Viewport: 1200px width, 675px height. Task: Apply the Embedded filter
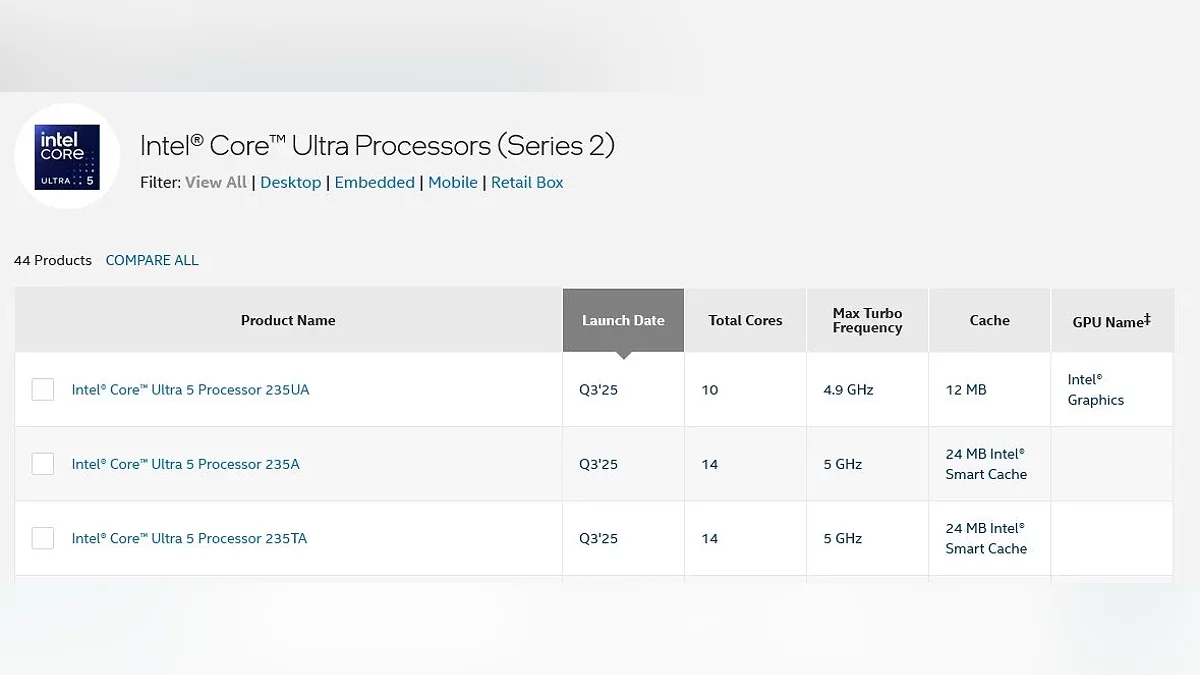(374, 182)
